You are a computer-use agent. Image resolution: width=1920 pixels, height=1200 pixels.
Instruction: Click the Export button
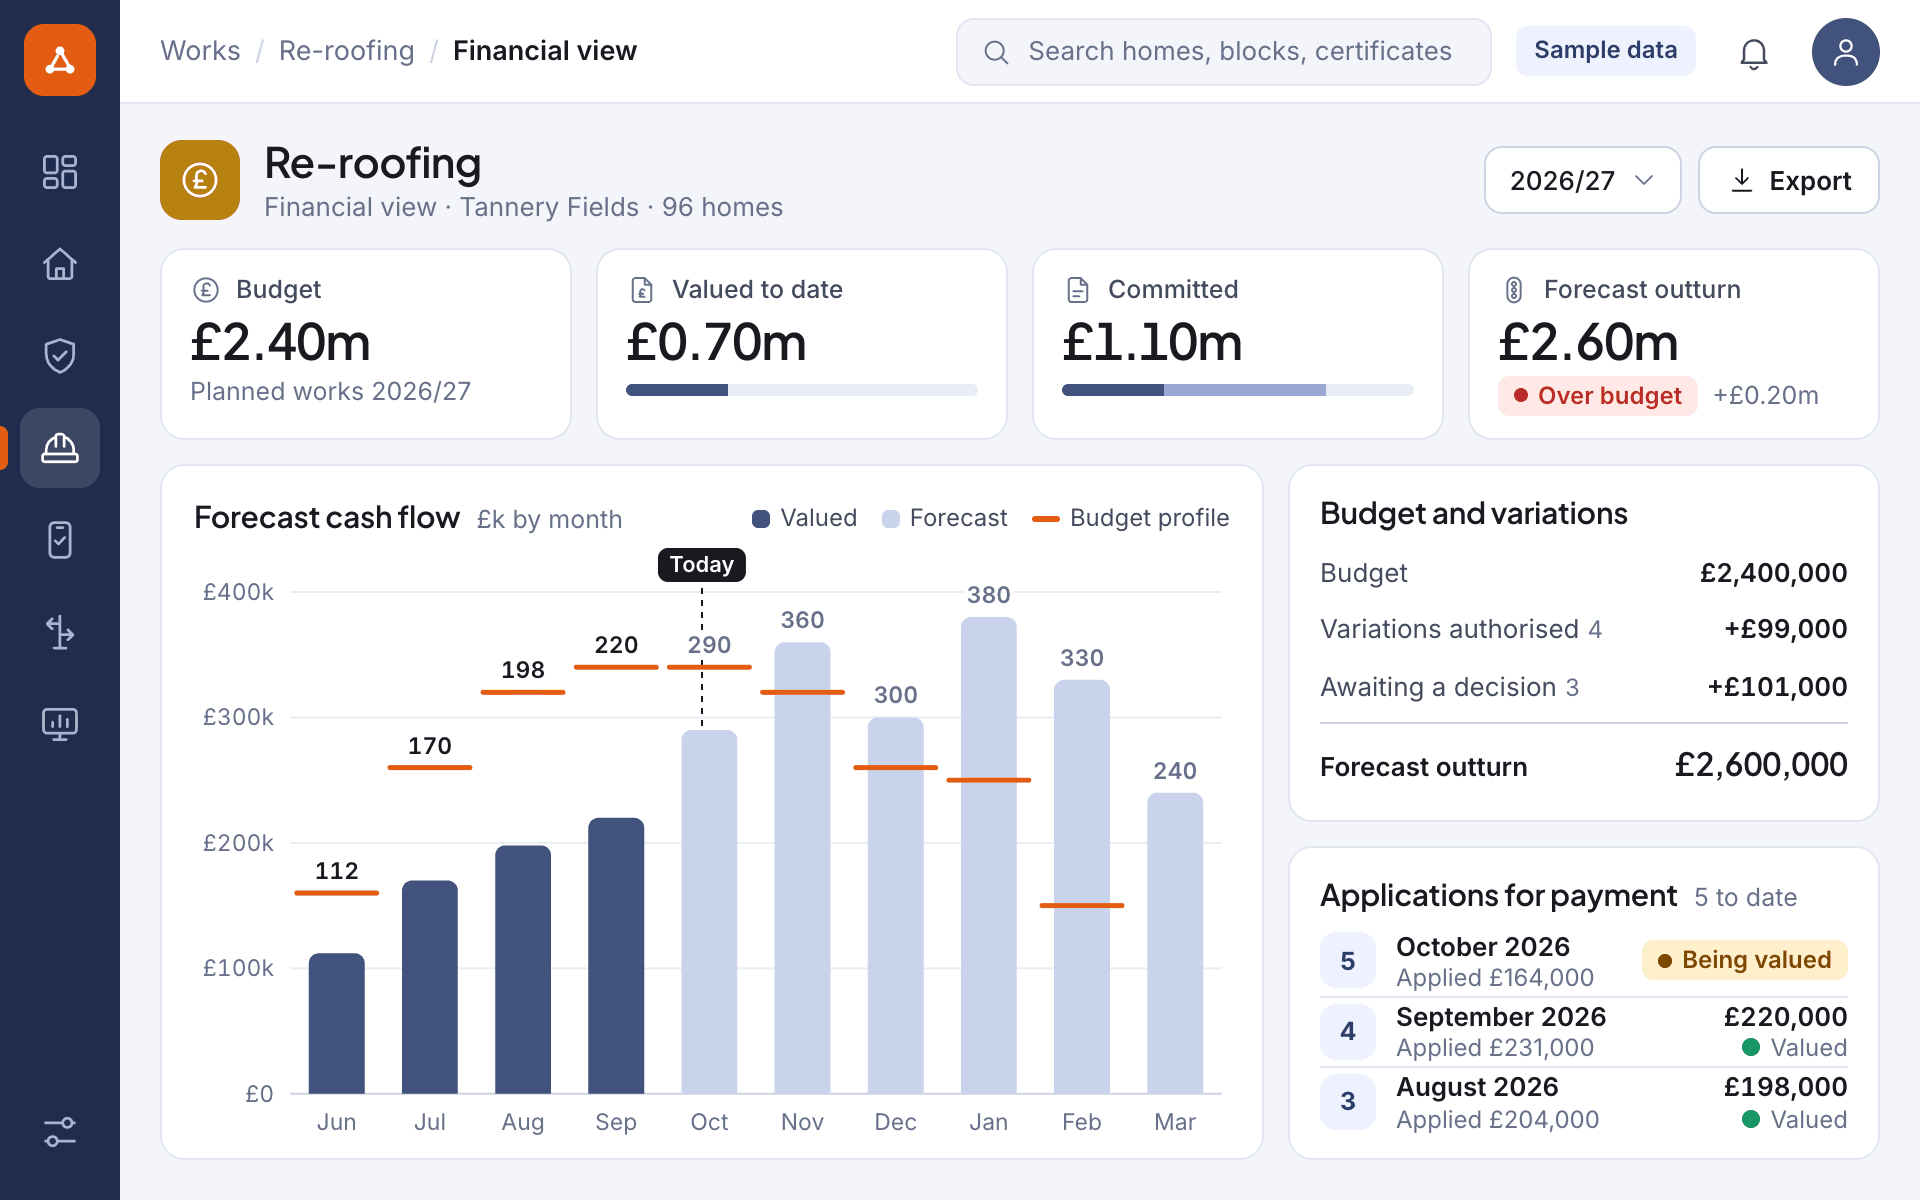[1788, 180]
